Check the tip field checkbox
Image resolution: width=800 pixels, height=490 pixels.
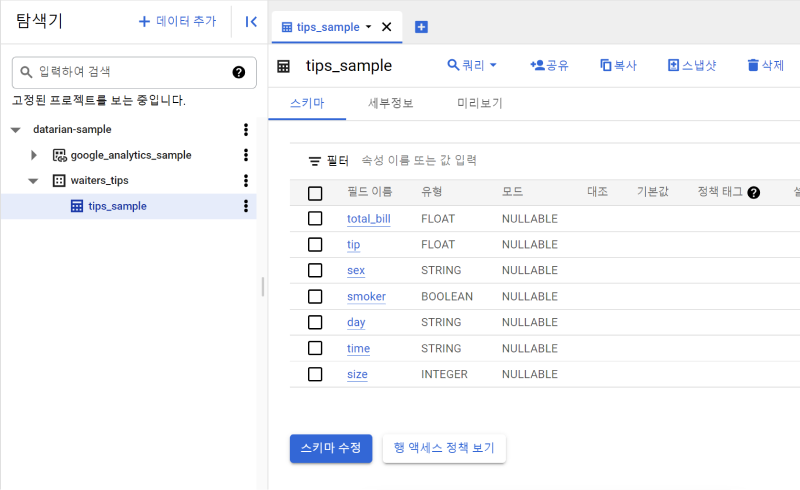[315, 244]
